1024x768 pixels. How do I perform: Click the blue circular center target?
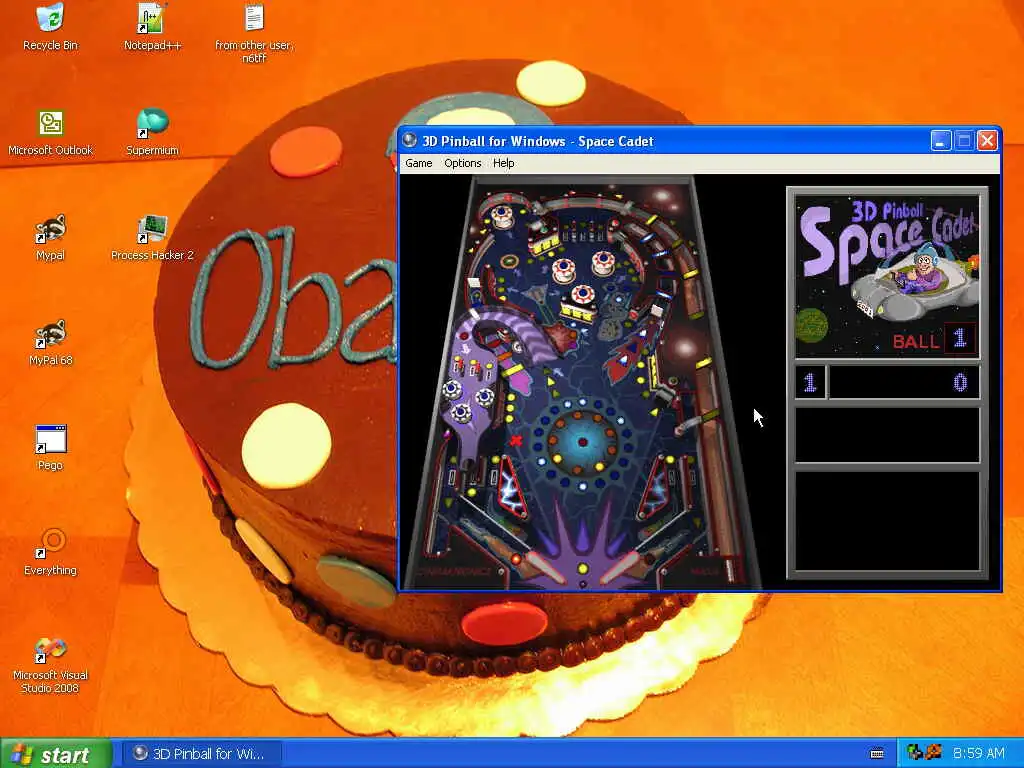[583, 443]
